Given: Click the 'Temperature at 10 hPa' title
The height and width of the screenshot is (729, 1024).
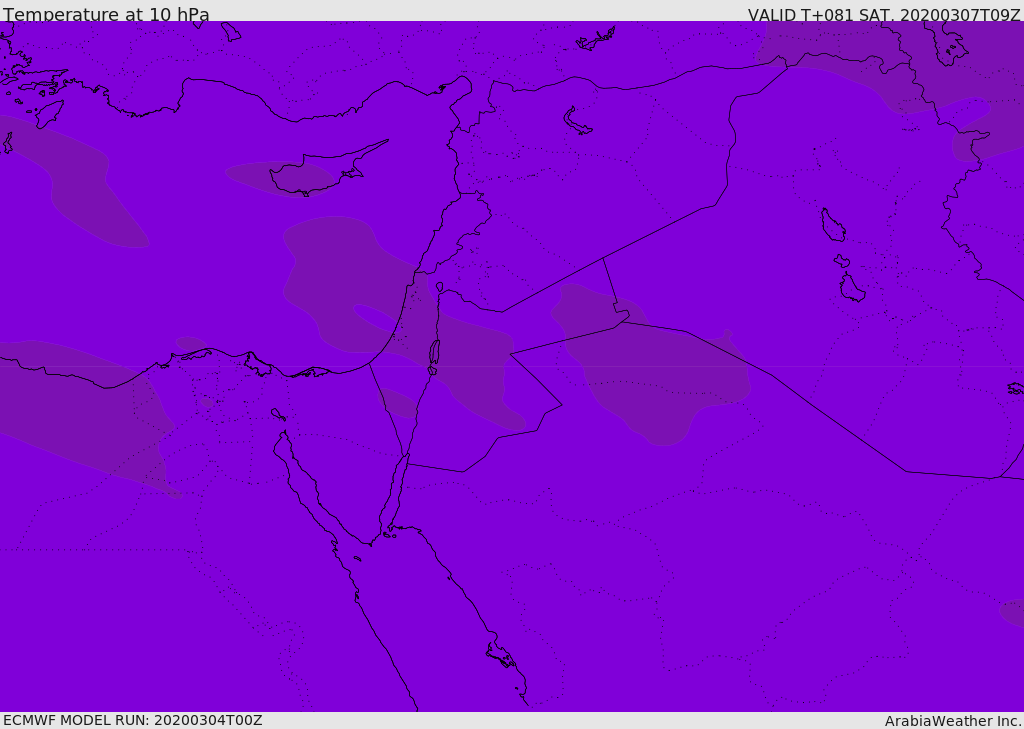Looking at the screenshot, I should click(x=106, y=15).
